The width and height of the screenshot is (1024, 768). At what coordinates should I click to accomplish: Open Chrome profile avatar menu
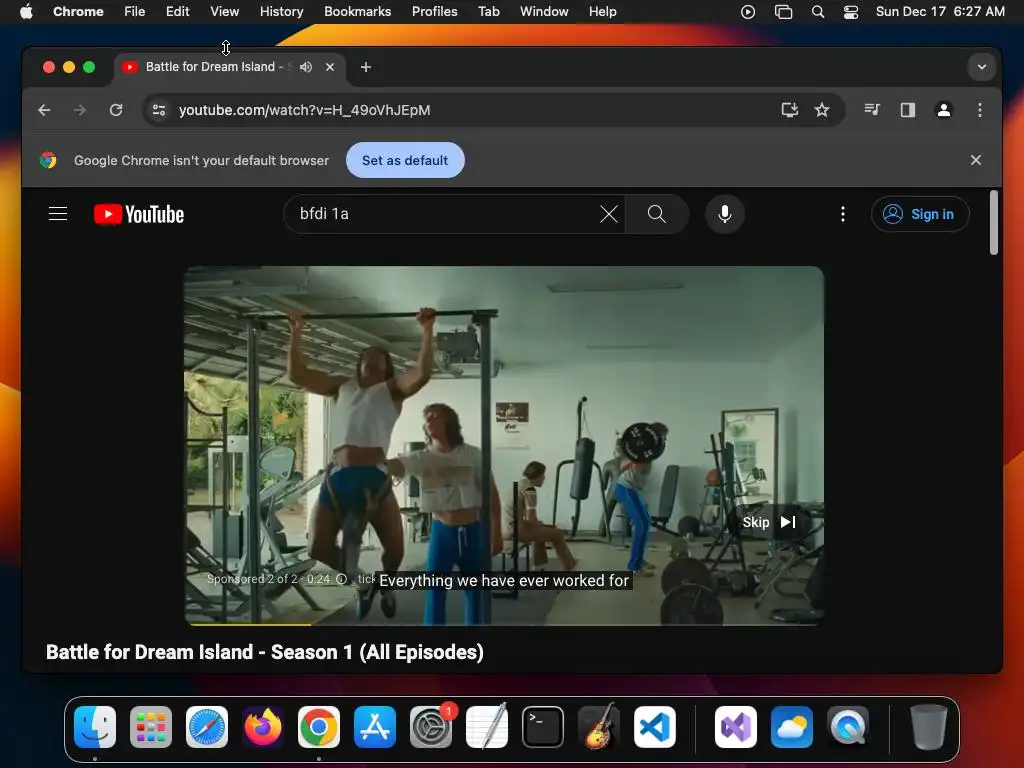(x=943, y=110)
